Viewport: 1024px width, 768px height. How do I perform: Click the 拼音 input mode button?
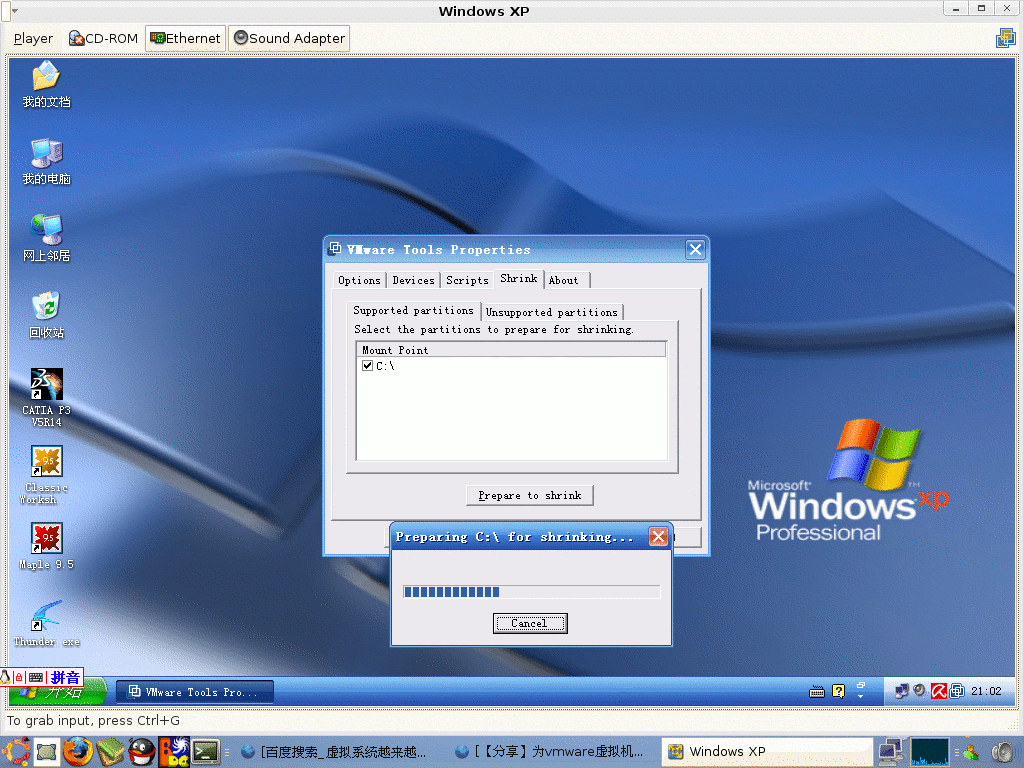pyautogui.click(x=65, y=677)
